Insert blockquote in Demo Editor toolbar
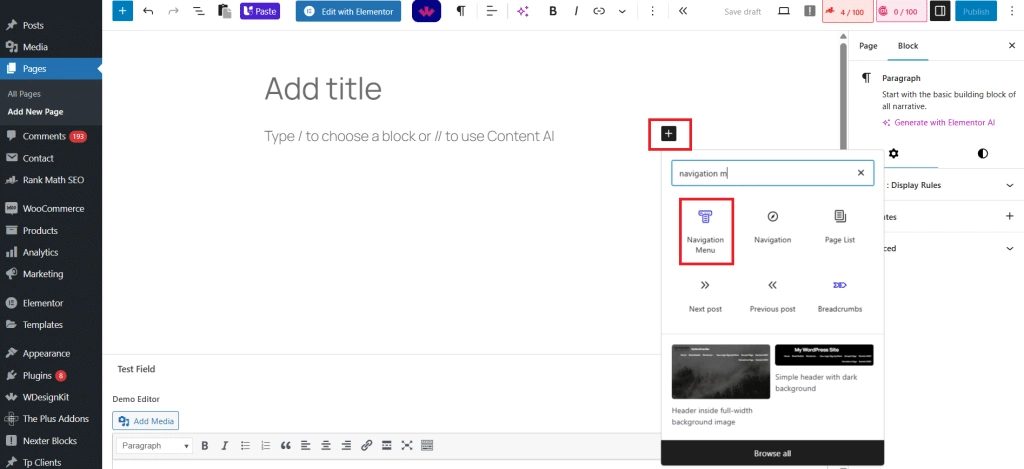This screenshot has width=1024, height=469. click(286, 445)
